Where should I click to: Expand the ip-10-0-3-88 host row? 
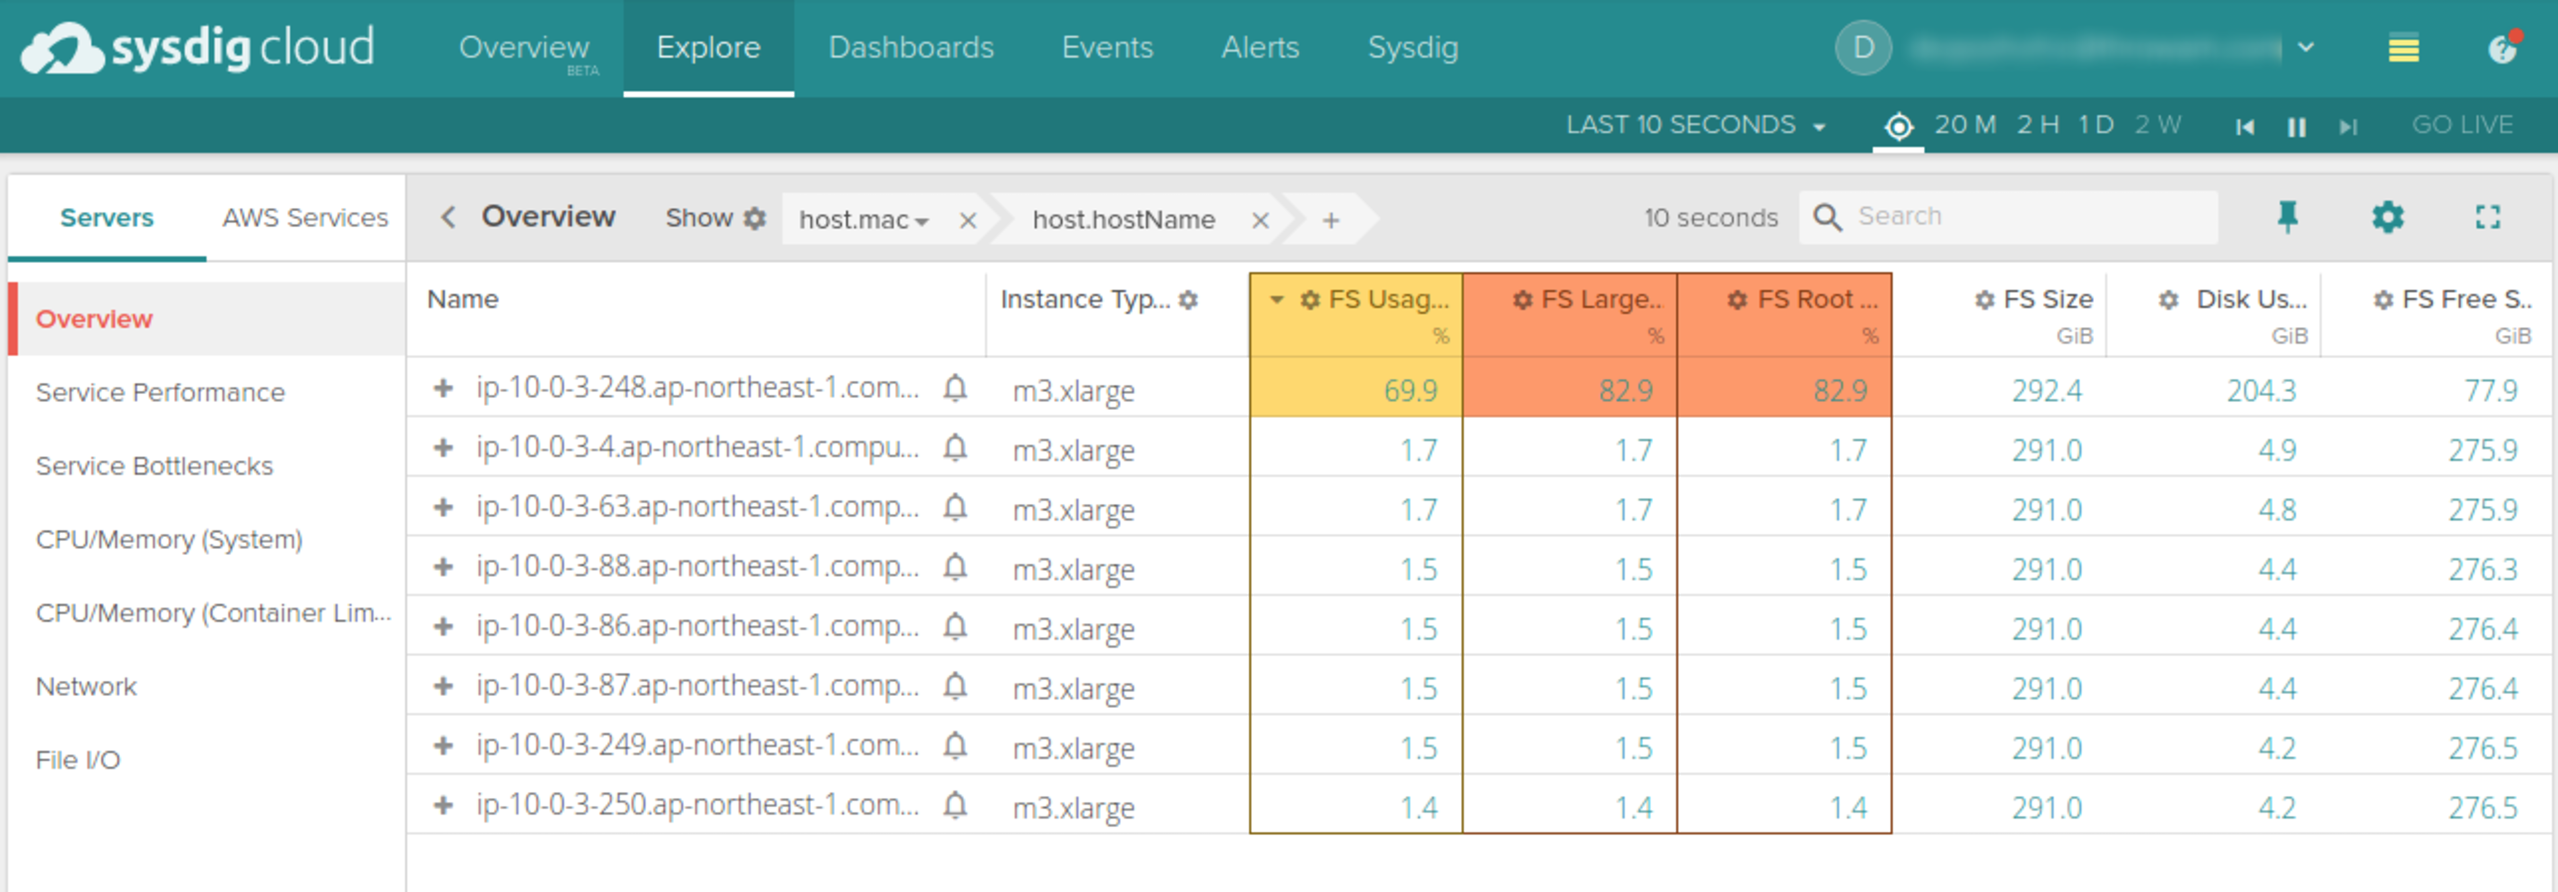[443, 567]
